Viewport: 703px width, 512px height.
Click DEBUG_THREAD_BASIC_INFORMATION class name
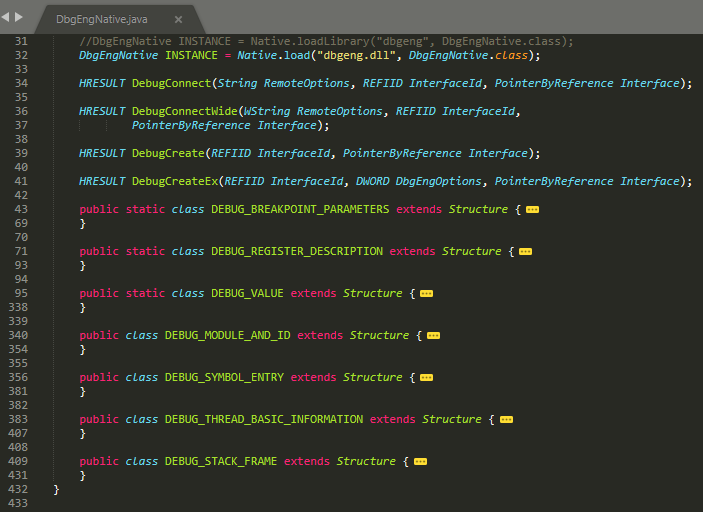[264, 419]
